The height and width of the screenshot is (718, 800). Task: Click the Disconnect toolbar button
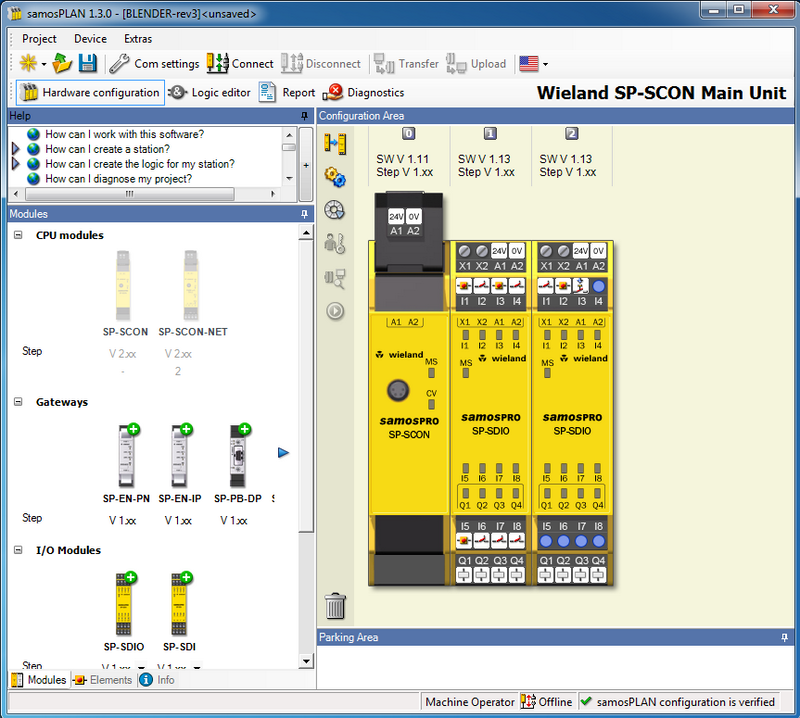tap(321, 64)
